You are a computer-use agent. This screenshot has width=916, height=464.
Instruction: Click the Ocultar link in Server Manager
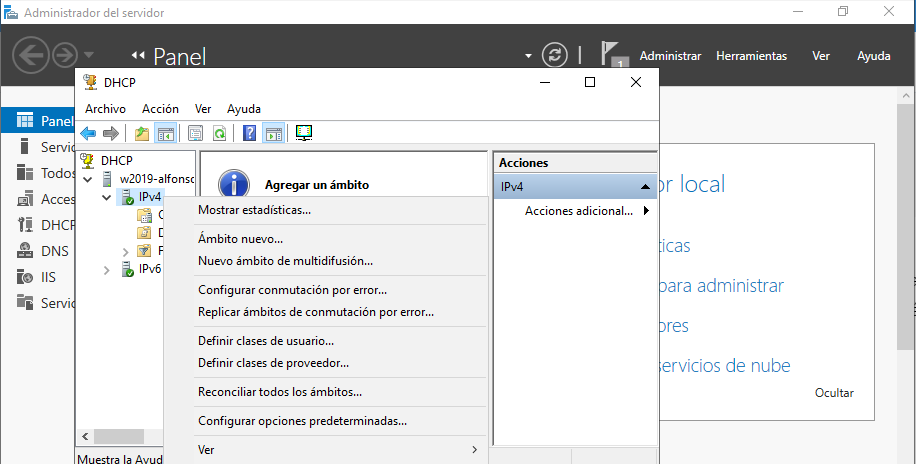click(x=834, y=393)
